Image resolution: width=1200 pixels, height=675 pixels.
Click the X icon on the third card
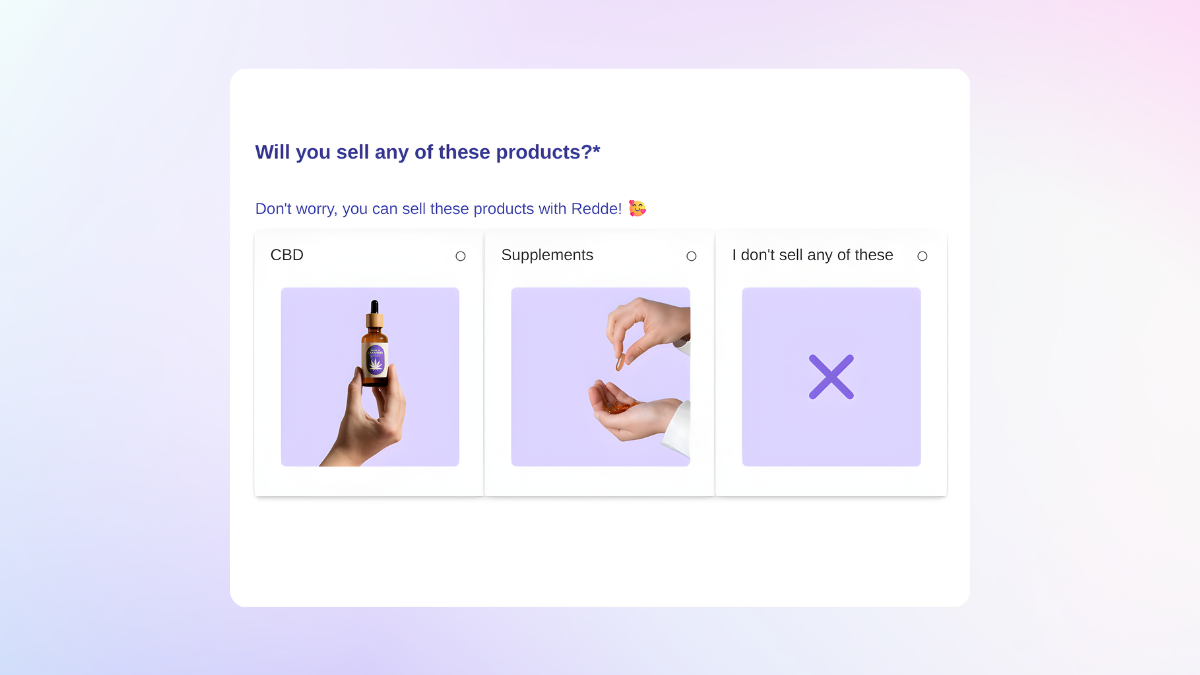coord(831,377)
